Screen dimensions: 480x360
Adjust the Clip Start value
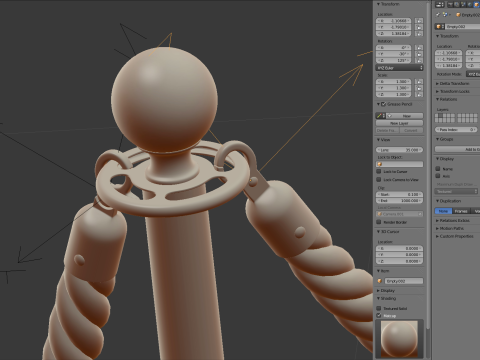[400, 194]
